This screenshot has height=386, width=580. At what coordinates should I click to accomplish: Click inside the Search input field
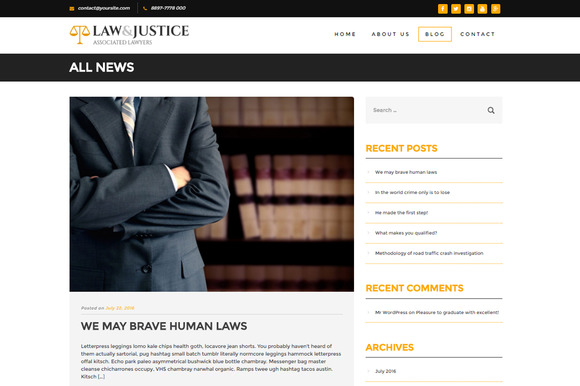pyautogui.click(x=425, y=110)
